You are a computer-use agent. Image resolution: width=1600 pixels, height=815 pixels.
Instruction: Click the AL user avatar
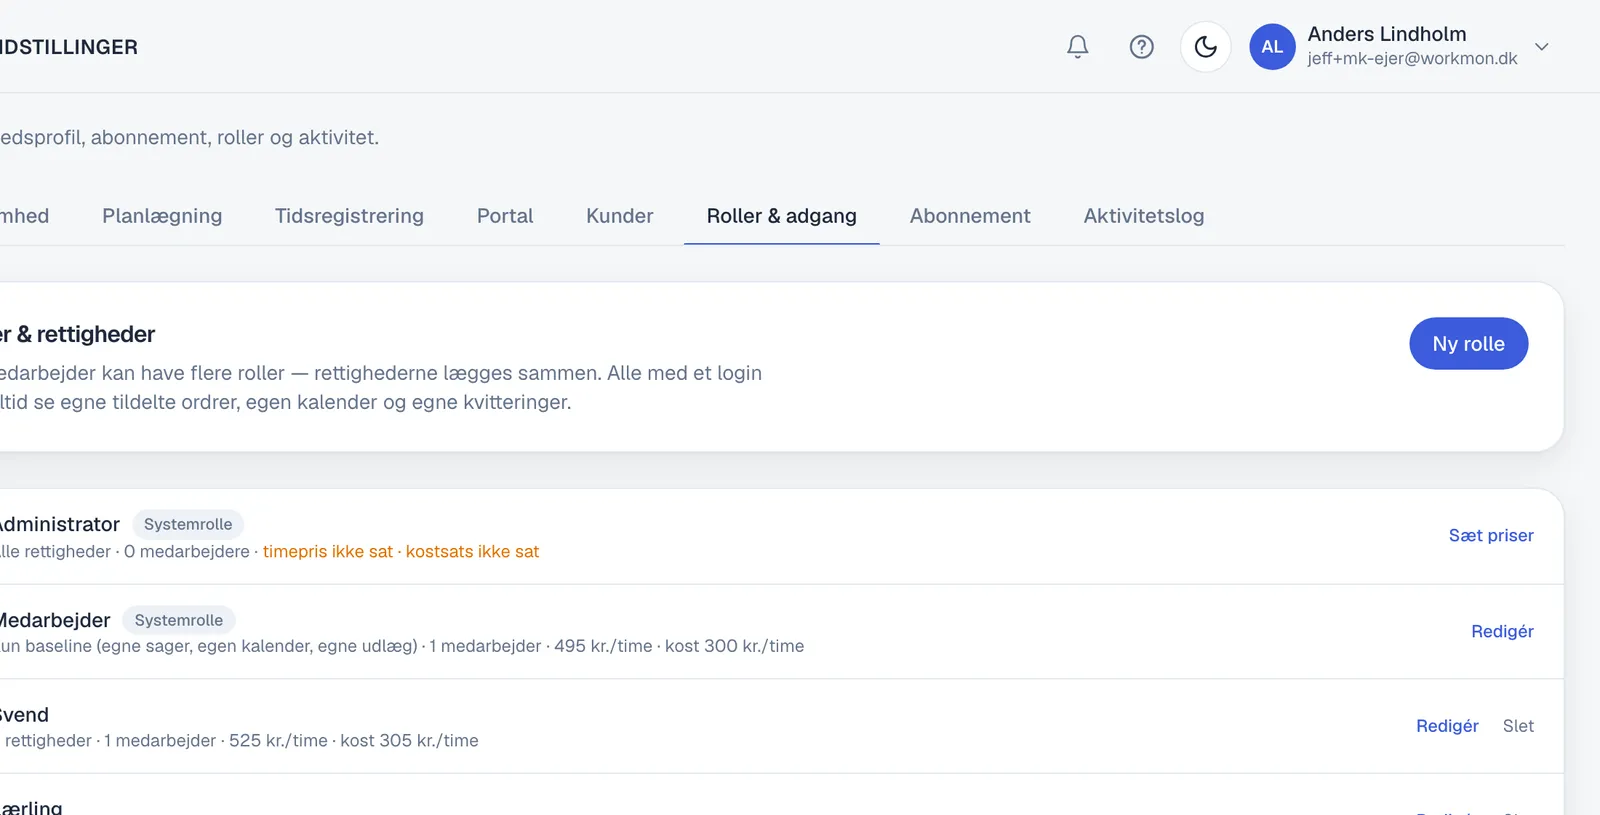tap(1272, 47)
